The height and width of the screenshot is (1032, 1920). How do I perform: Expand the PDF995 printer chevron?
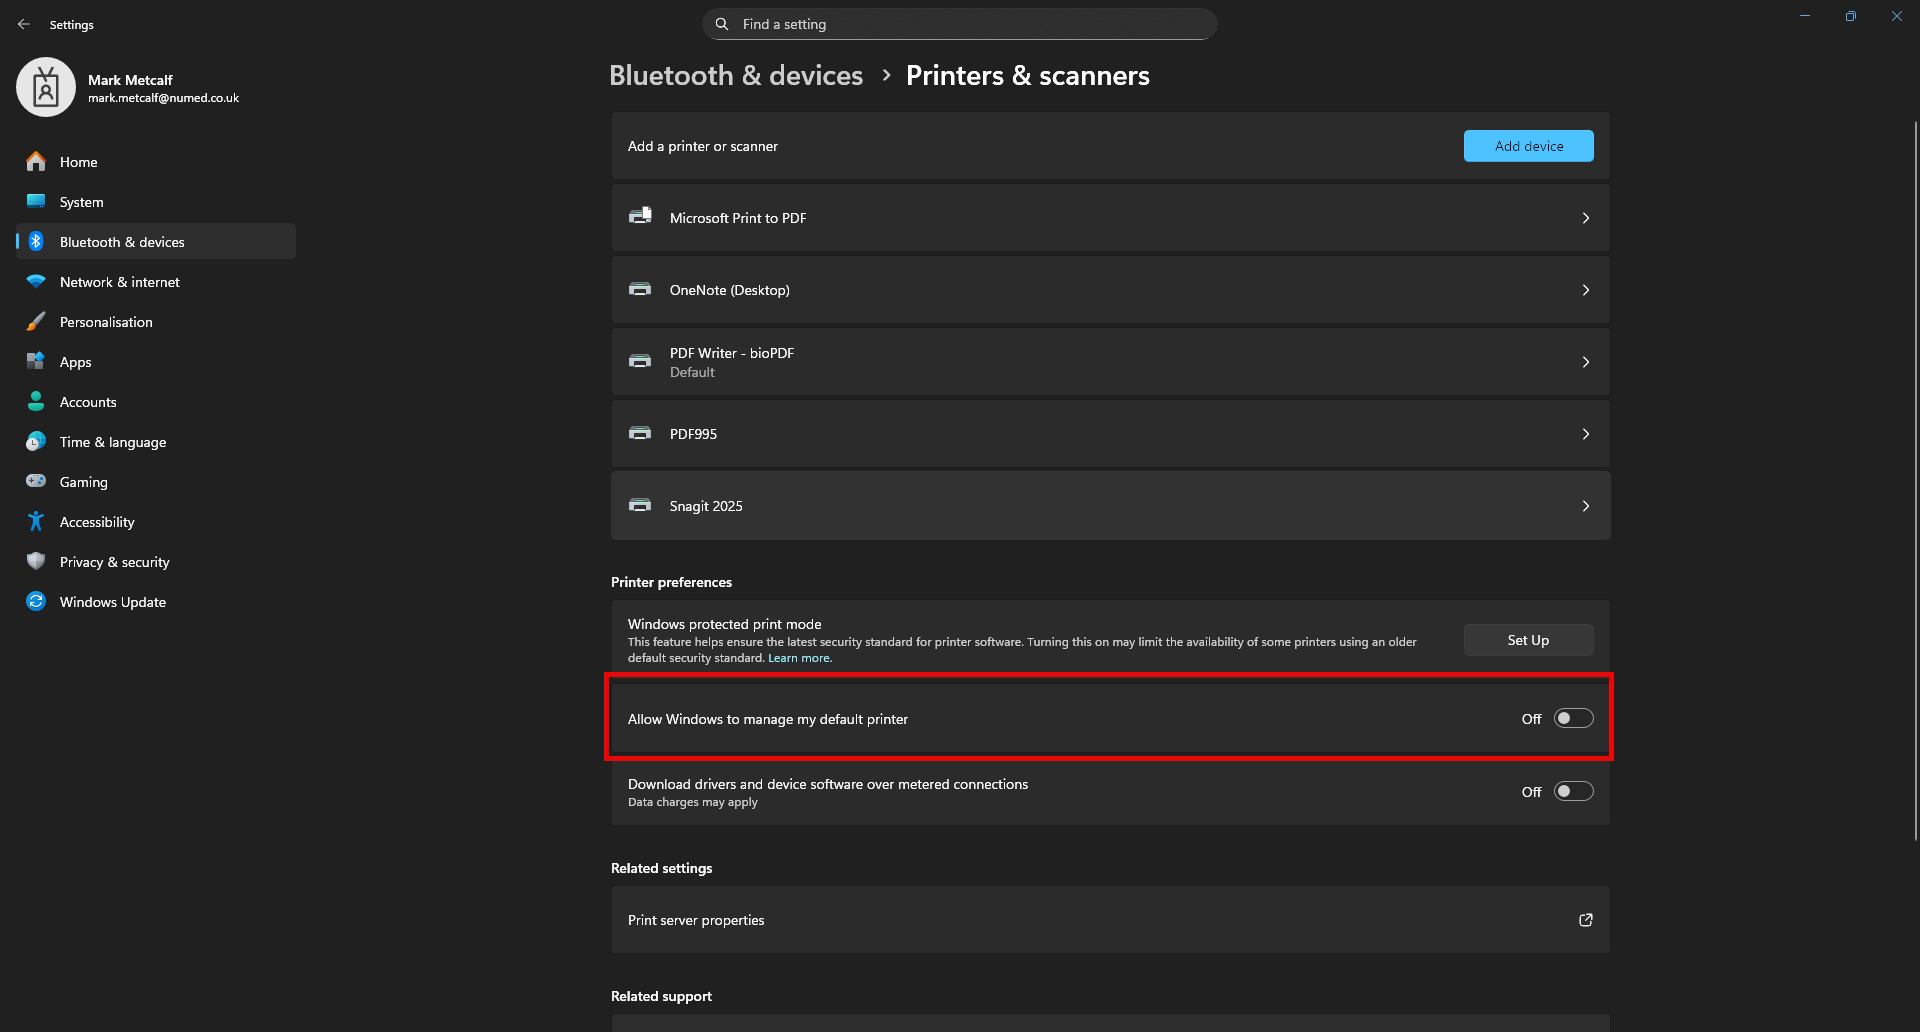[1585, 434]
